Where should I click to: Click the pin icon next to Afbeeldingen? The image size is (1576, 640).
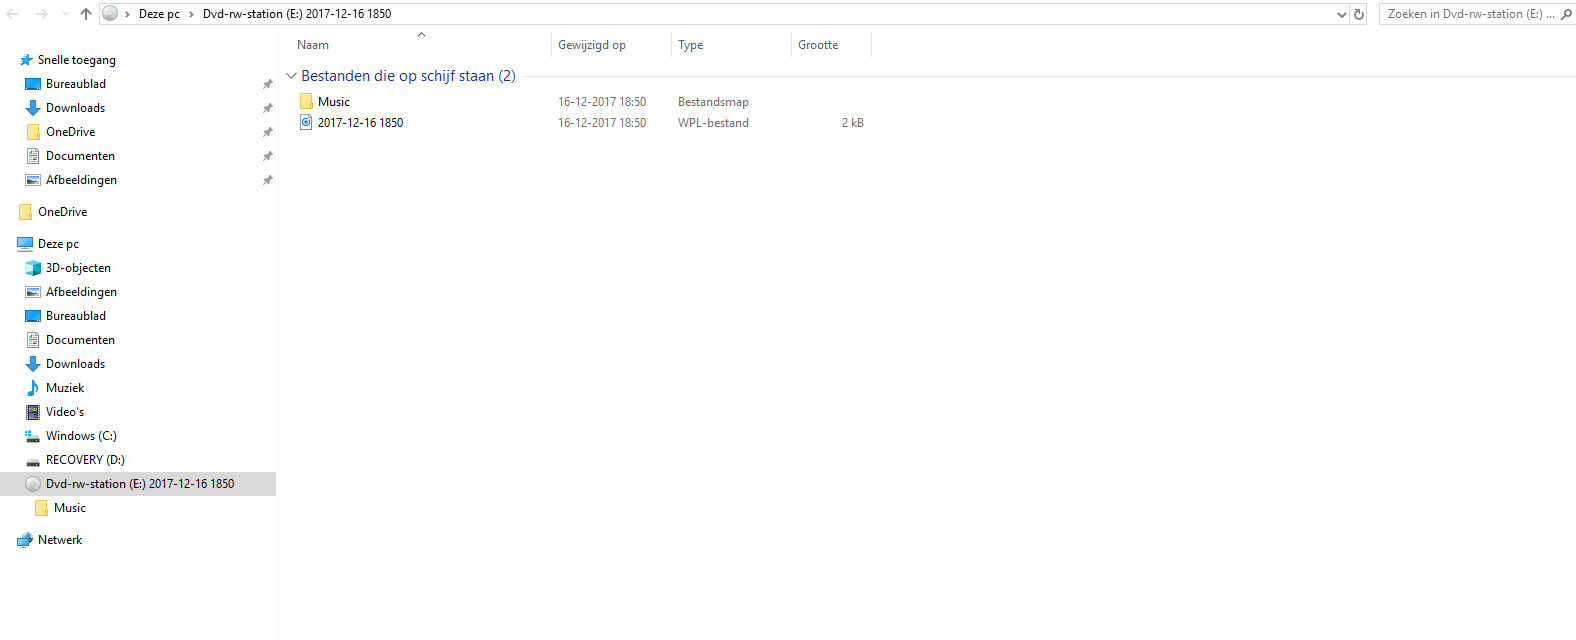[x=267, y=180]
